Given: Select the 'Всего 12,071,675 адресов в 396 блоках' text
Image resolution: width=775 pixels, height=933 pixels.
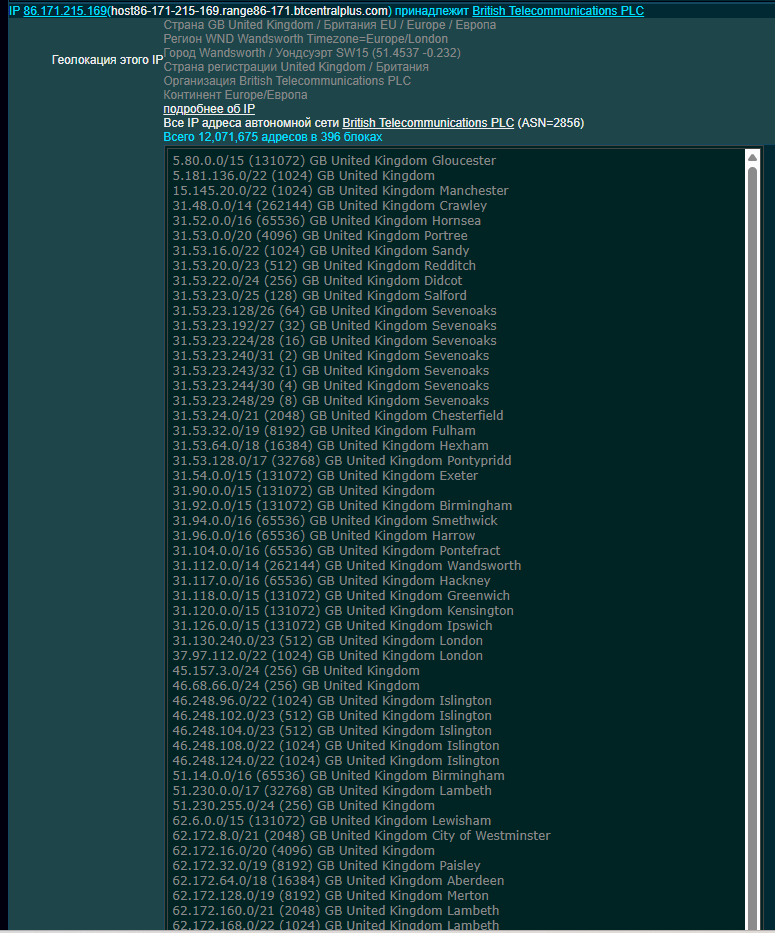Looking at the screenshot, I should click(x=273, y=137).
